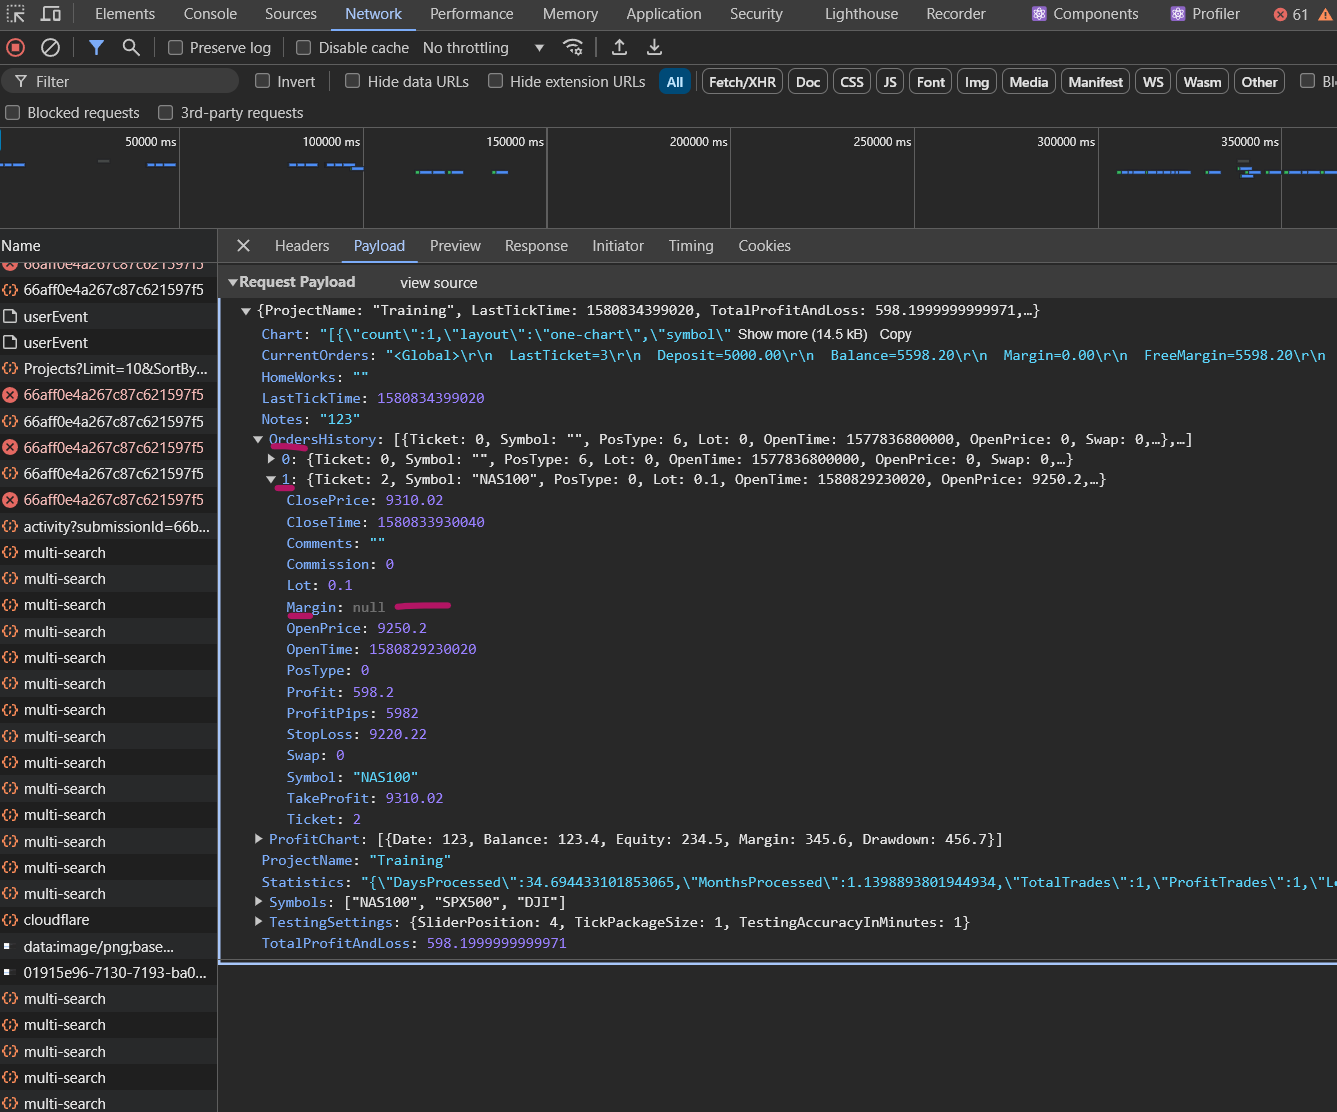Viewport: 1337px width, 1112px height.
Task: Expand the TestingSettings object node
Action: (x=259, y=922)
